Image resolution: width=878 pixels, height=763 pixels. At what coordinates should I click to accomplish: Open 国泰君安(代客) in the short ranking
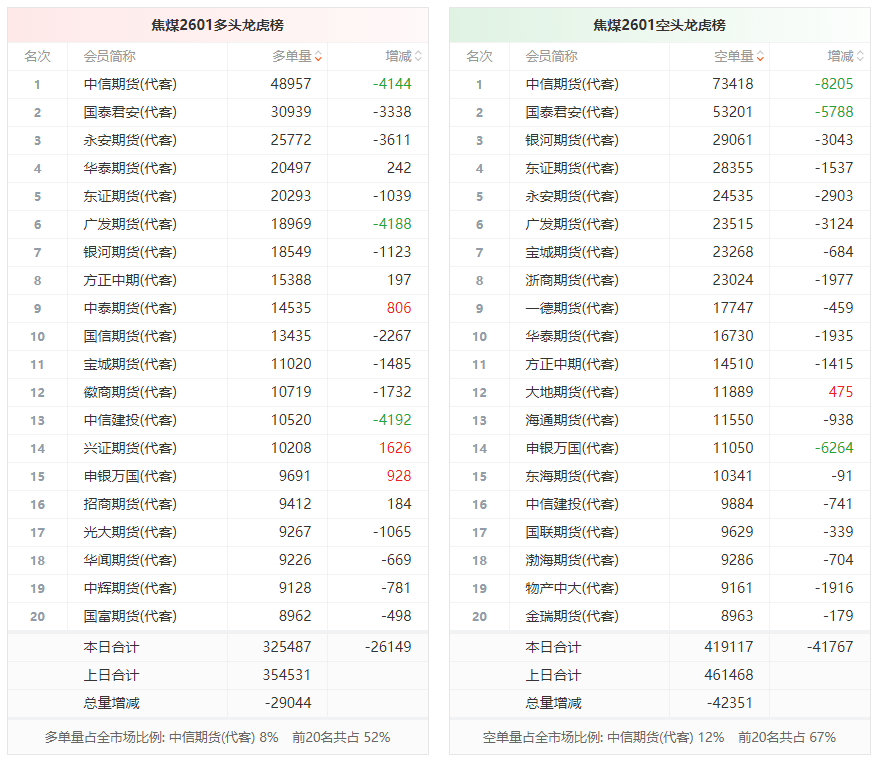click(x=572, y=113)
